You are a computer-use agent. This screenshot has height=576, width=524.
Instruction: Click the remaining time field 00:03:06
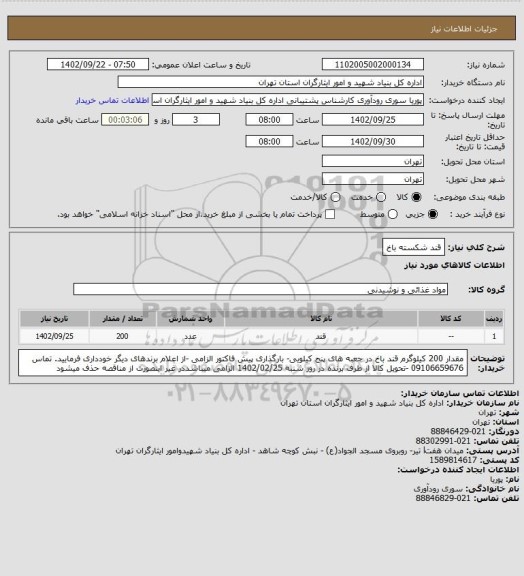125,120
